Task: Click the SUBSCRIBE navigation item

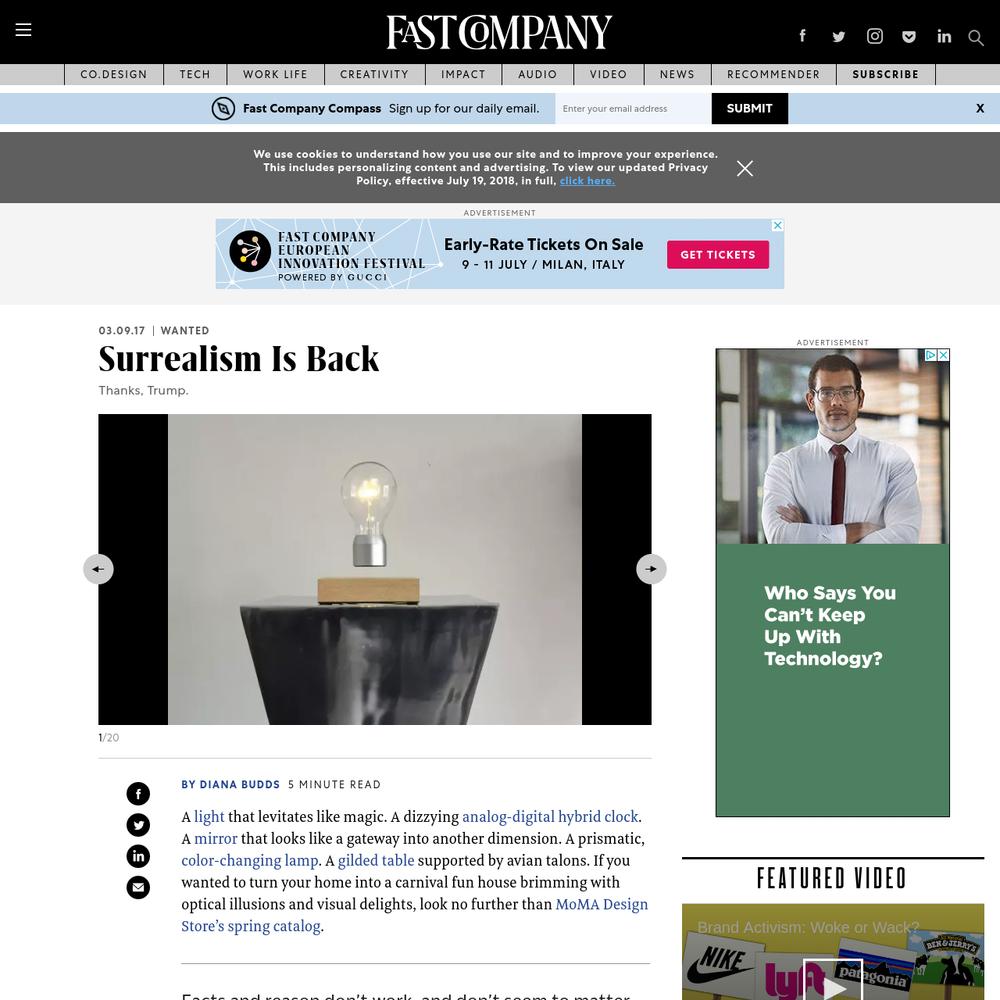Action: (885, 74)
